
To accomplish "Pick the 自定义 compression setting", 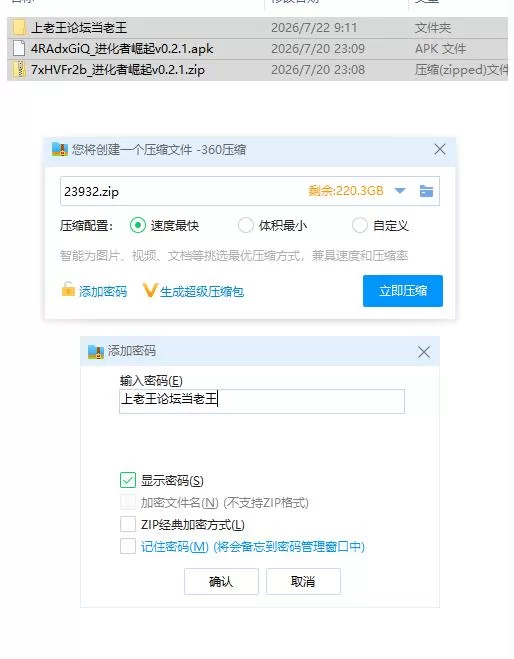I will 360,225.
